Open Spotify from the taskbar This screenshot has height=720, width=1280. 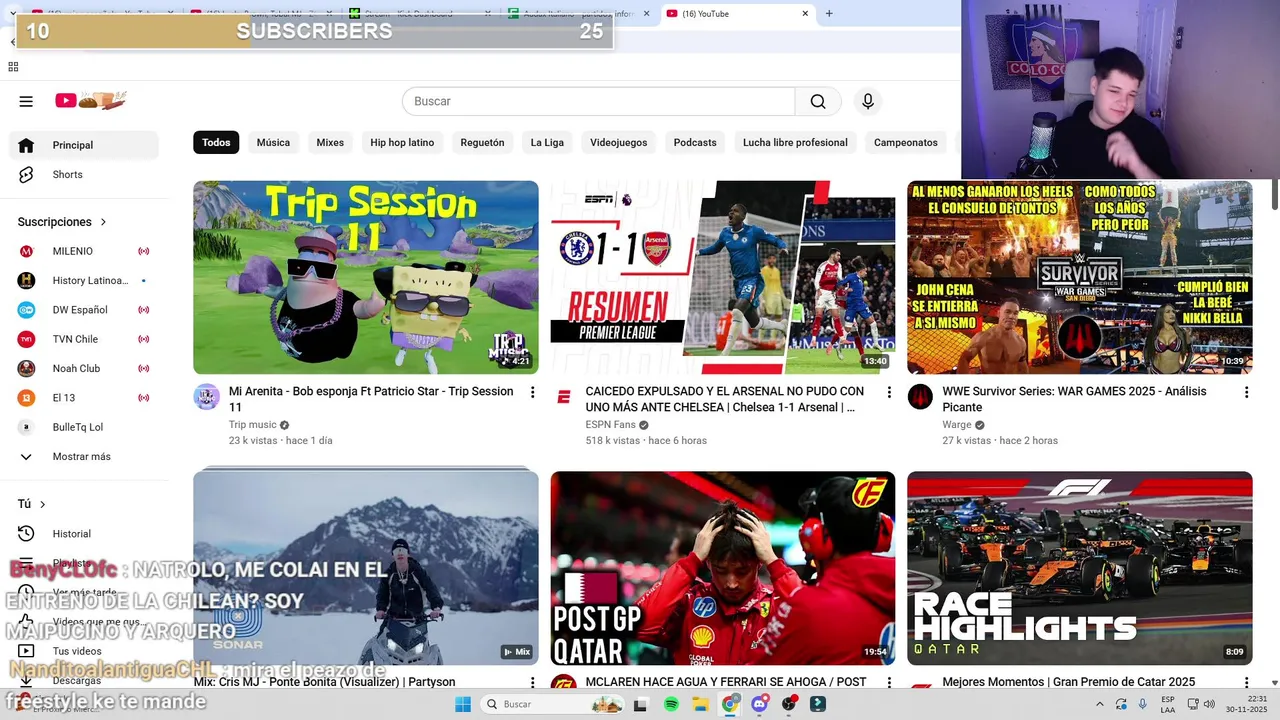pos(671,704)
